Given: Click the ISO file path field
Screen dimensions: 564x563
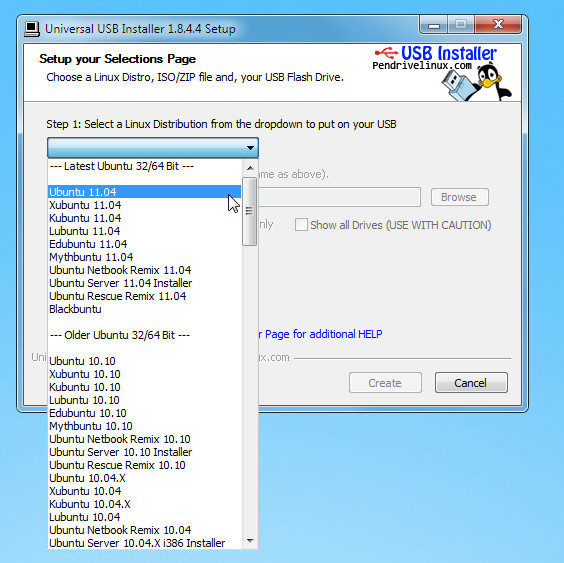Looking at the screenshot, I should 339,197.
